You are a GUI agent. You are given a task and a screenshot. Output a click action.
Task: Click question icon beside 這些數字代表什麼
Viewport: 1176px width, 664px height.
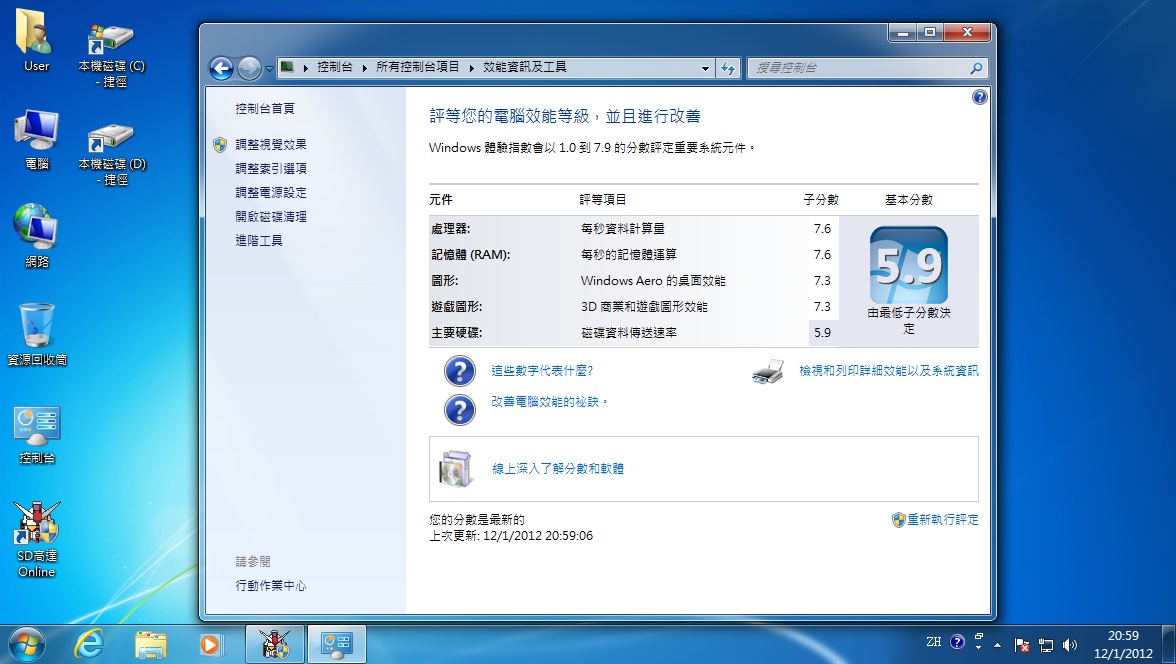(x=460, y=371)
